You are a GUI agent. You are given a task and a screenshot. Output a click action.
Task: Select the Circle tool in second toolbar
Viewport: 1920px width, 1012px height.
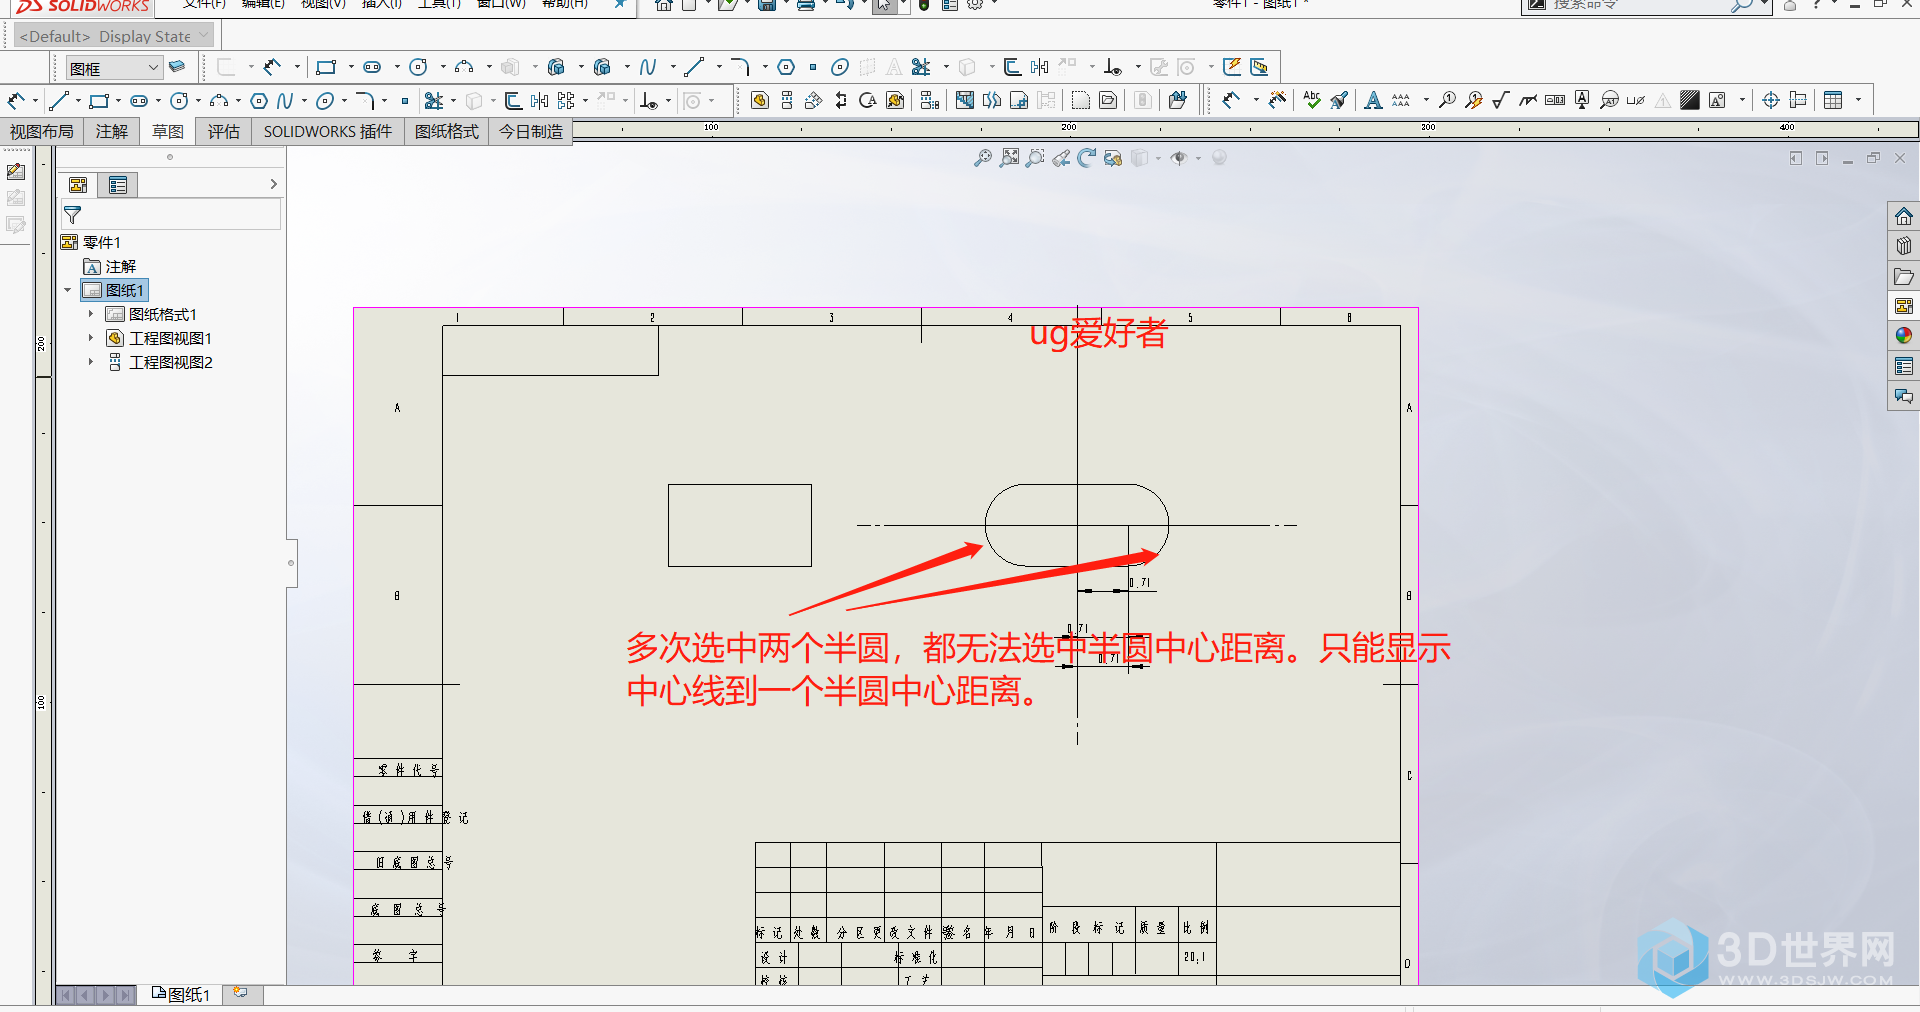point(179,101)
